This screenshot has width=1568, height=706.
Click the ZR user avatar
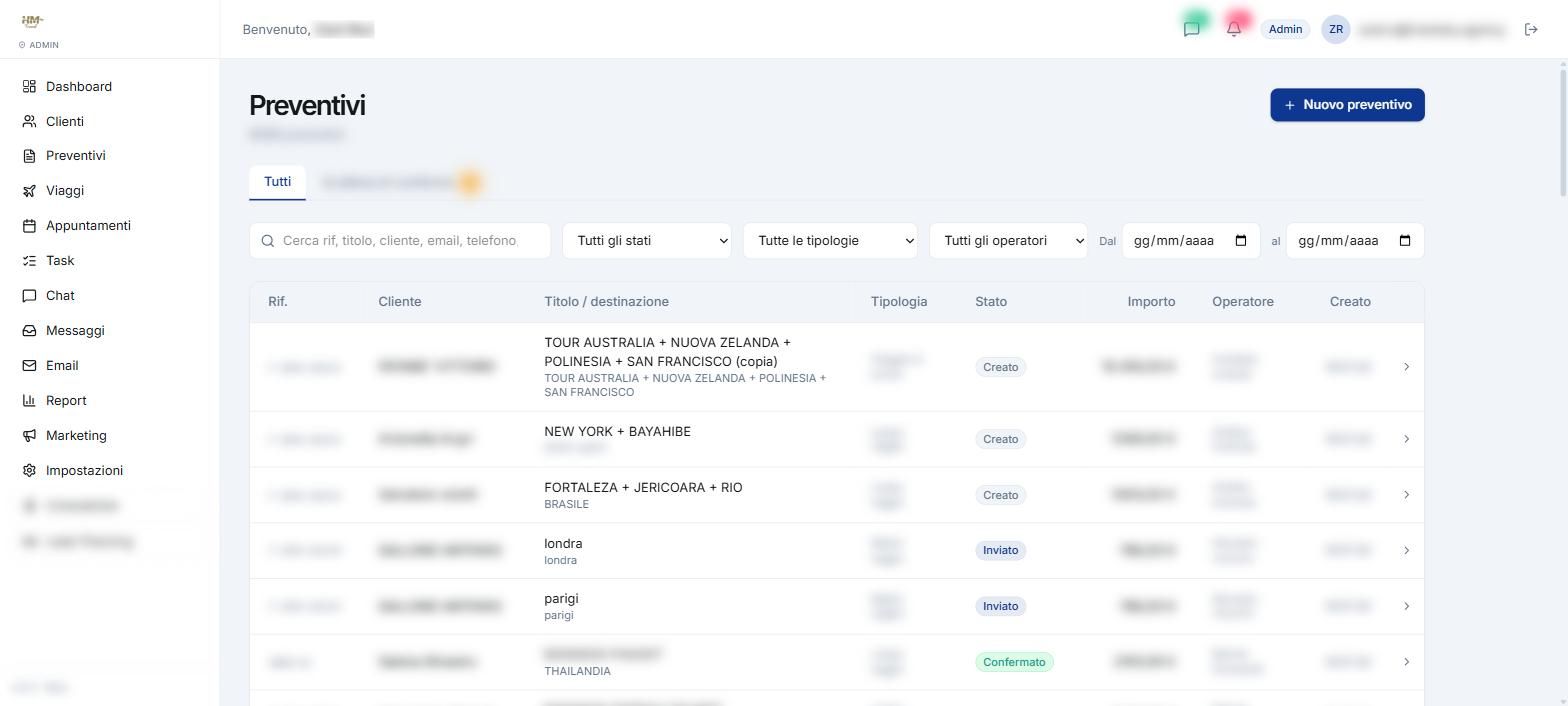[1336, 30]
